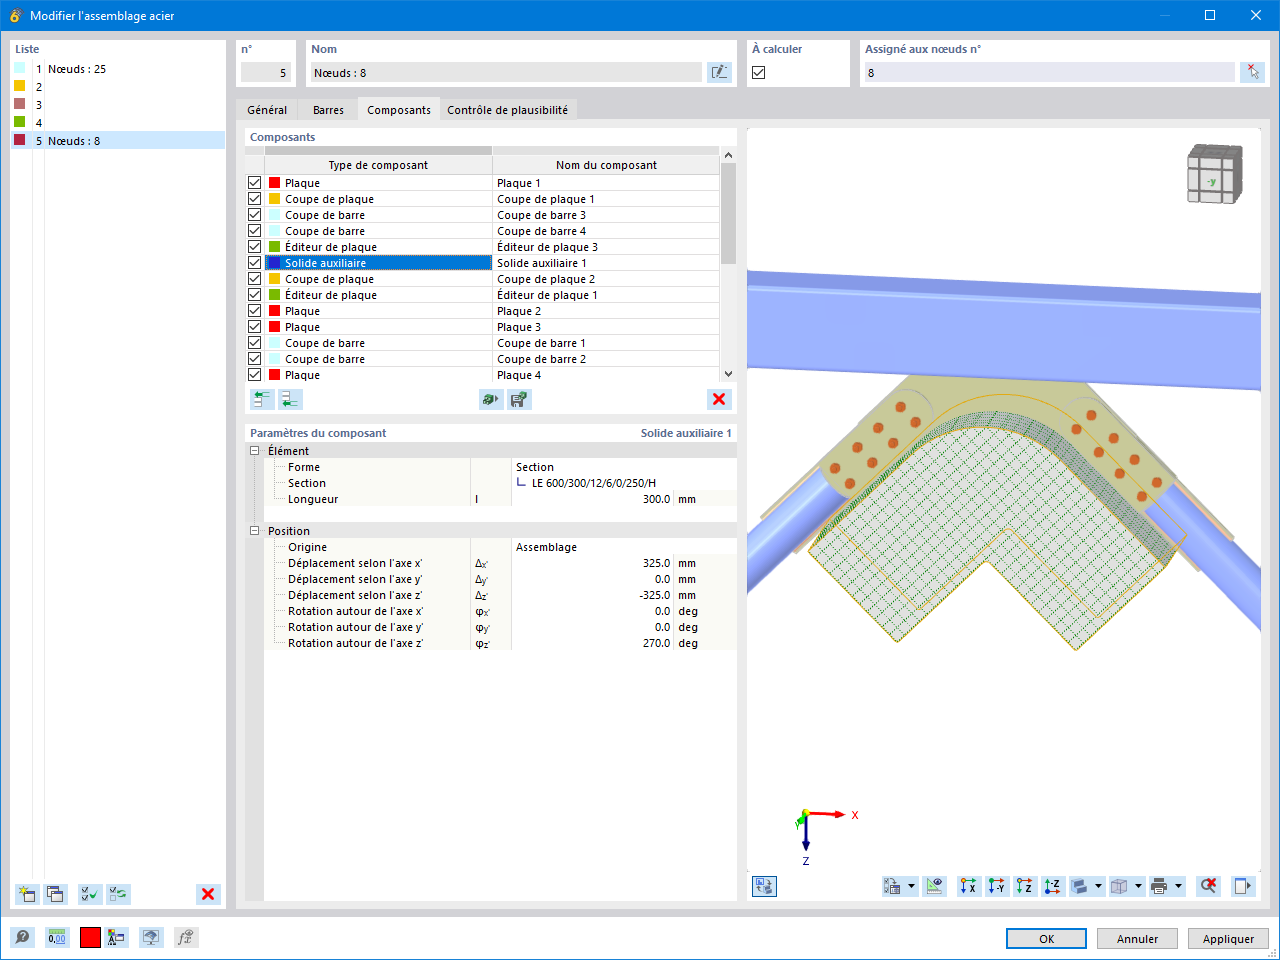Open the view options dropdown arrow
Viewport: 1280px width, 960px height.
(911, 886)
